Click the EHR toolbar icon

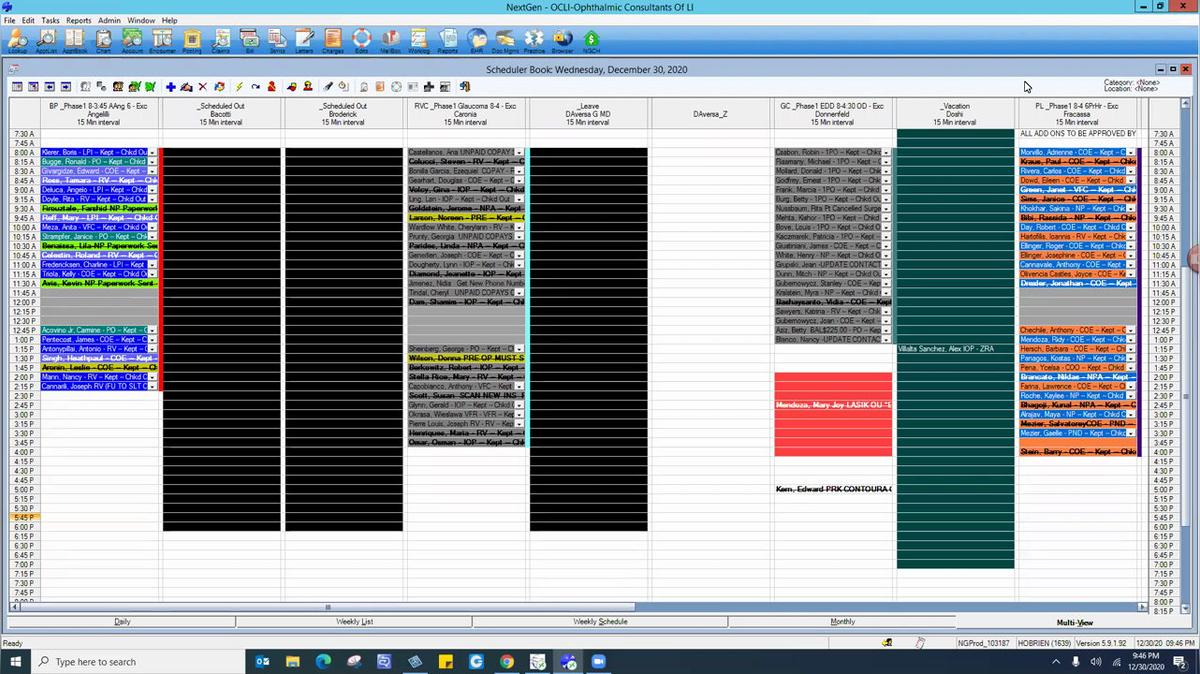click(477, 40)
